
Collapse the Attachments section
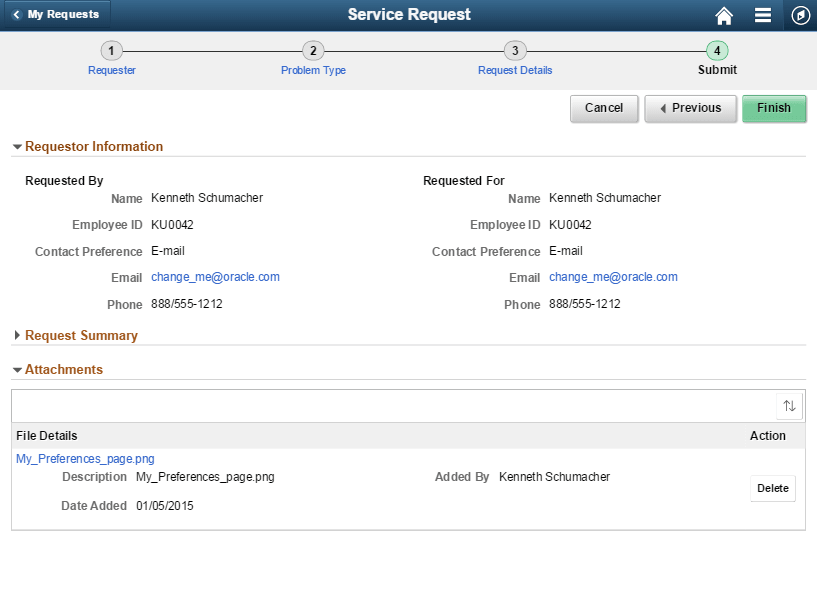click(x=17, y=369)
